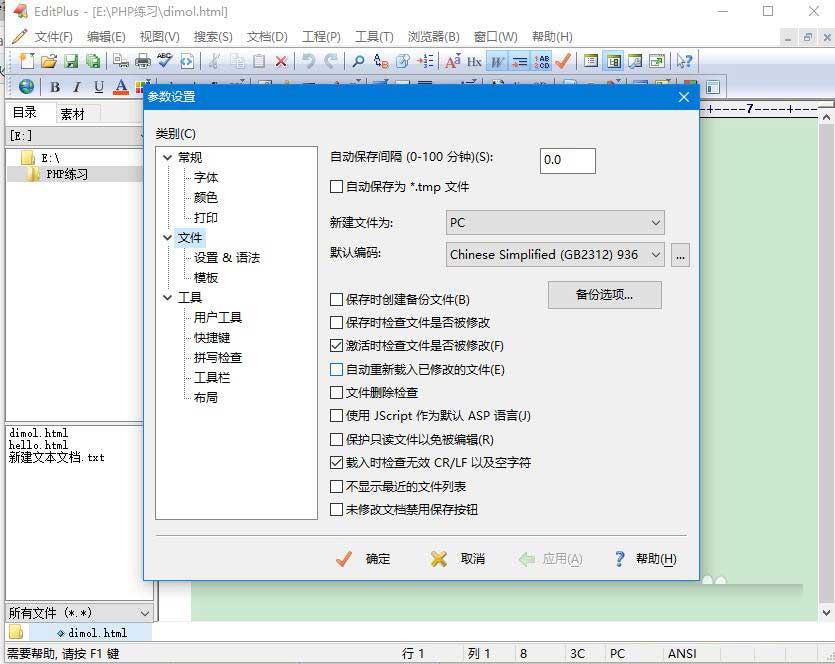This screenshot has width=835, height=664.
Task: Switch to the 目录 tab
Action: (x=25, y=113)
